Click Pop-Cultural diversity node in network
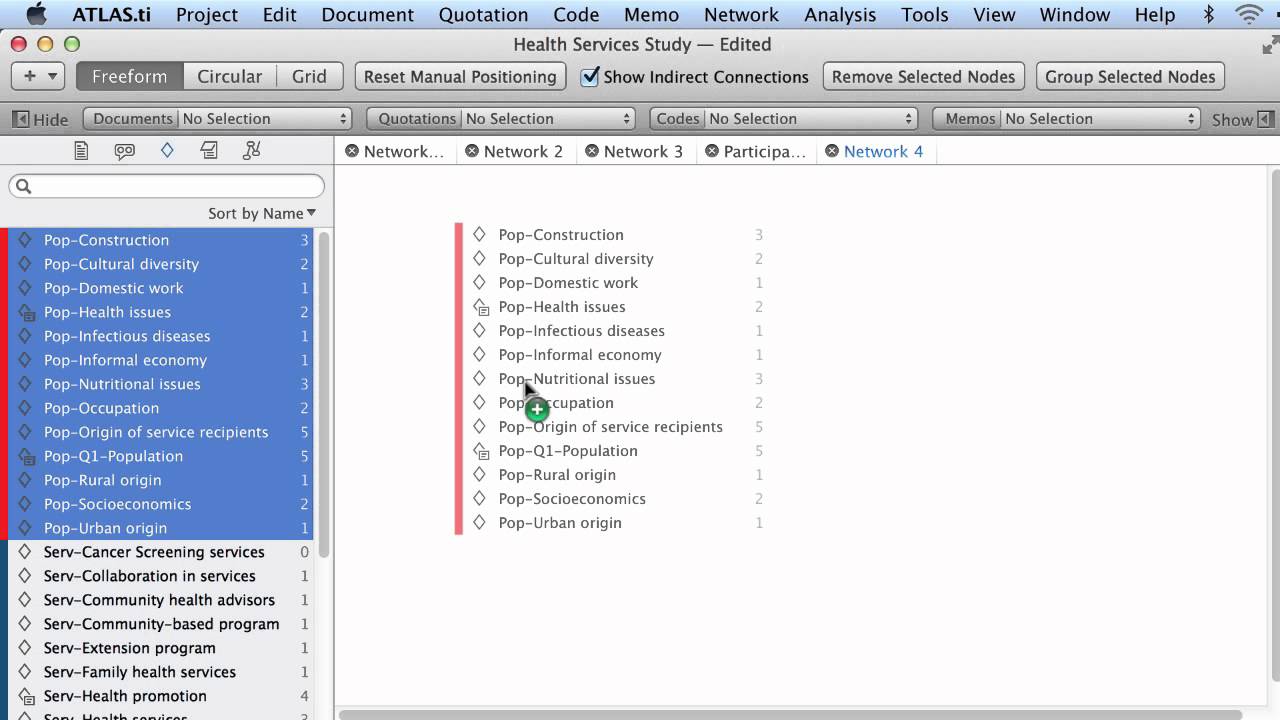The height and width of the screenshot is (720, 1280). tap(576, 258)
